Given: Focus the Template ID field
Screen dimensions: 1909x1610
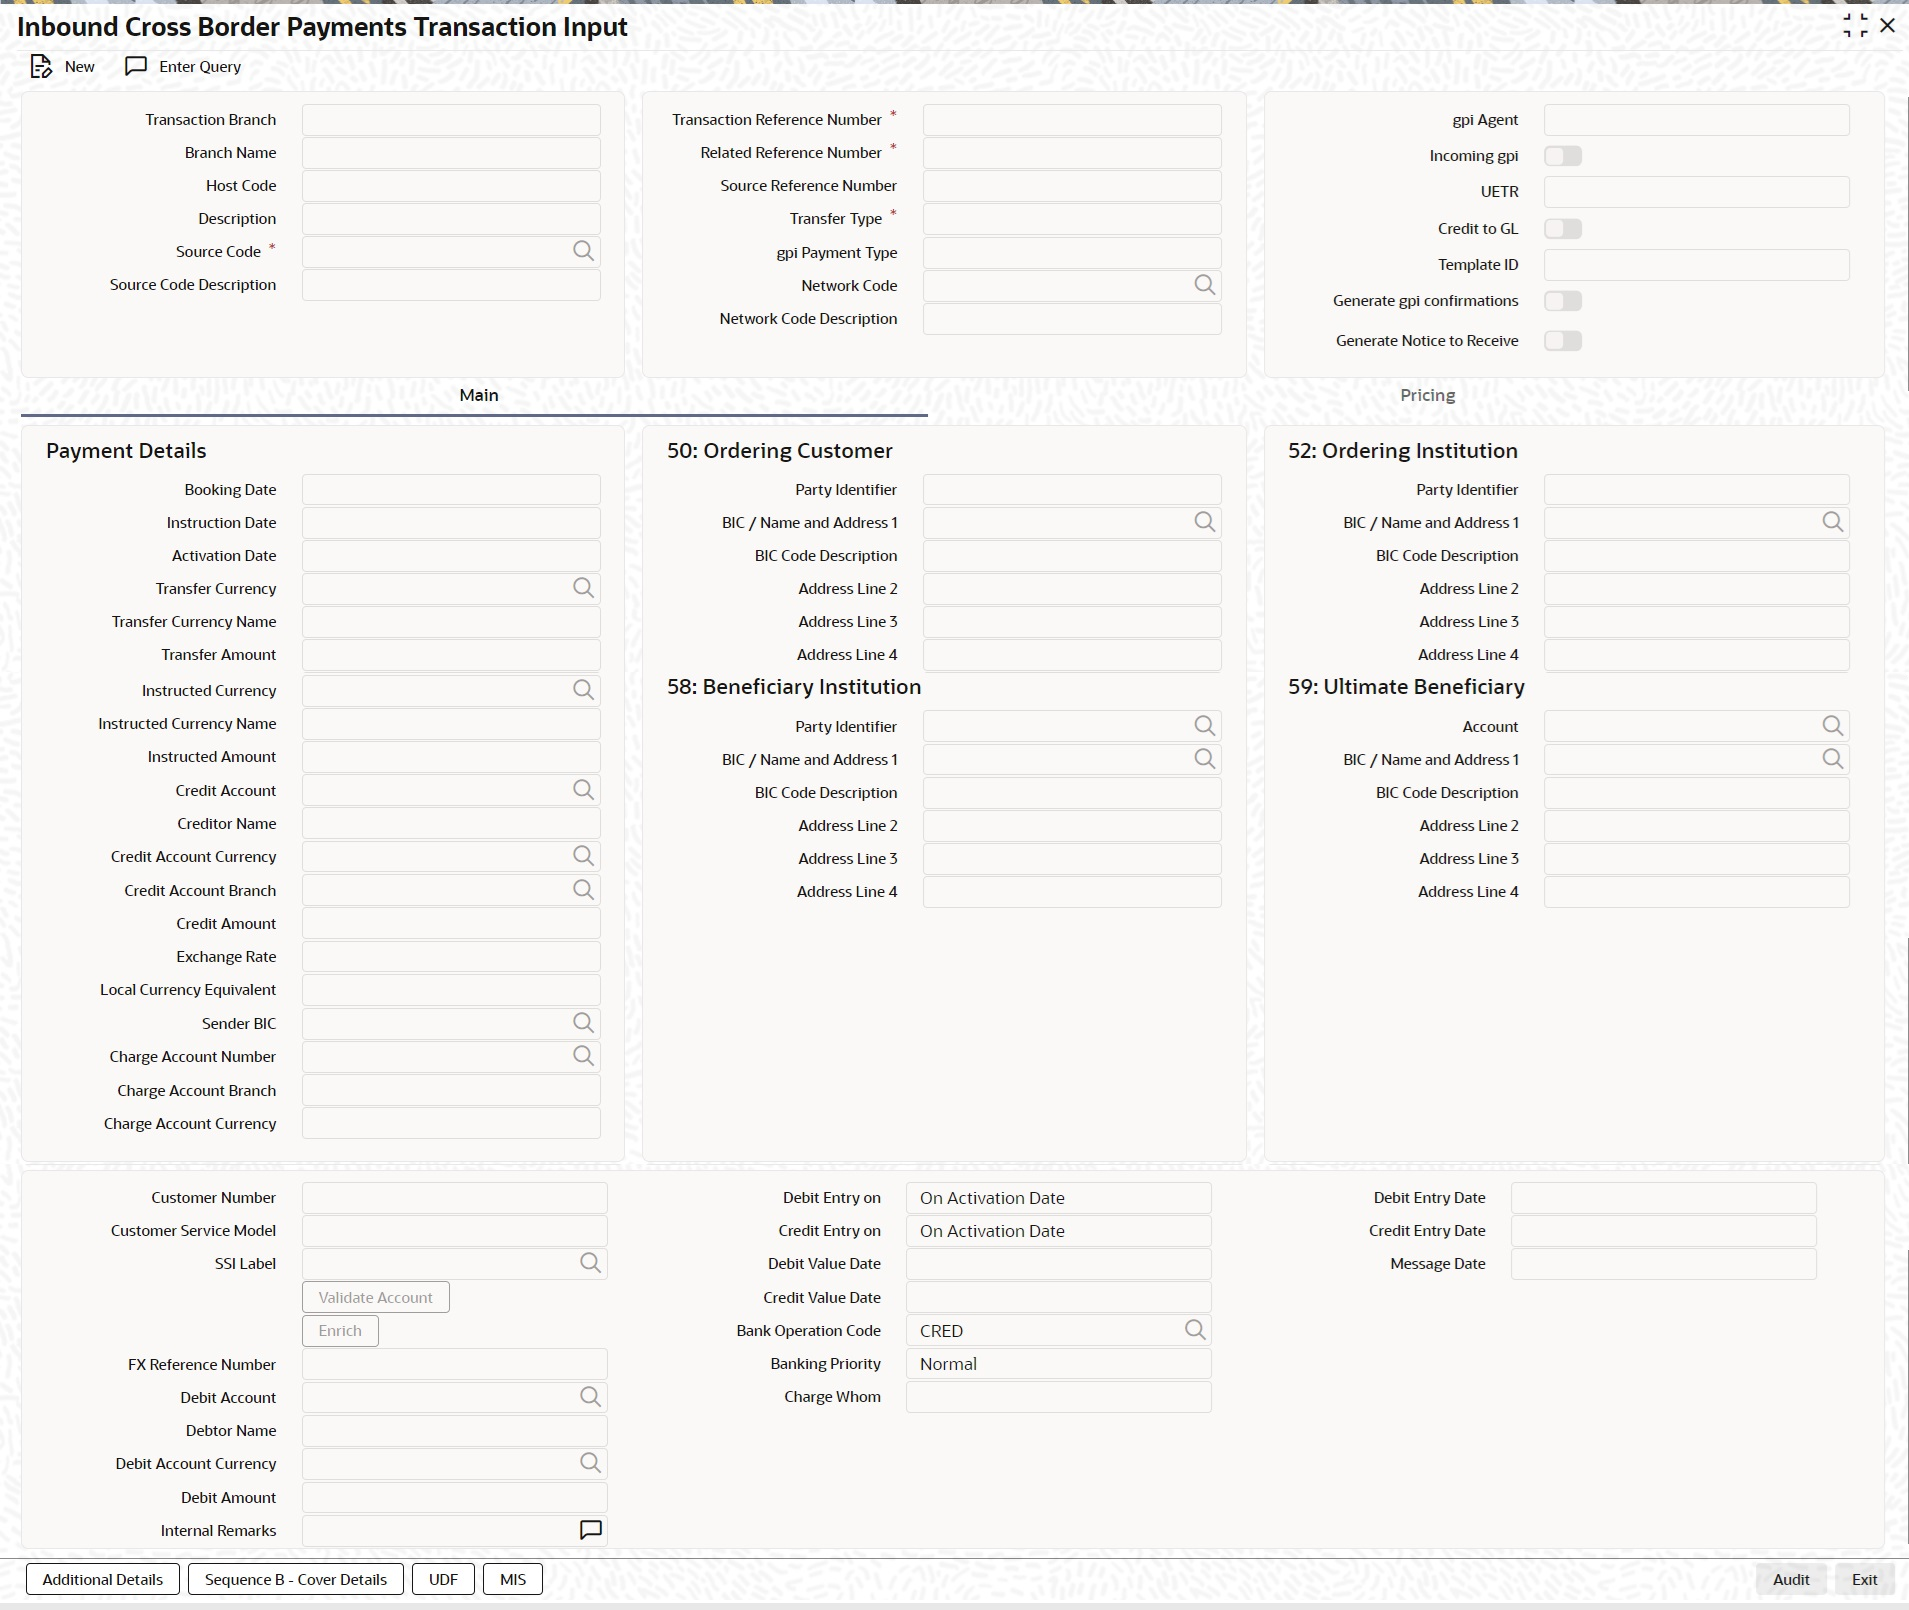Looking at the screenshot, I should click(1696, 265).
